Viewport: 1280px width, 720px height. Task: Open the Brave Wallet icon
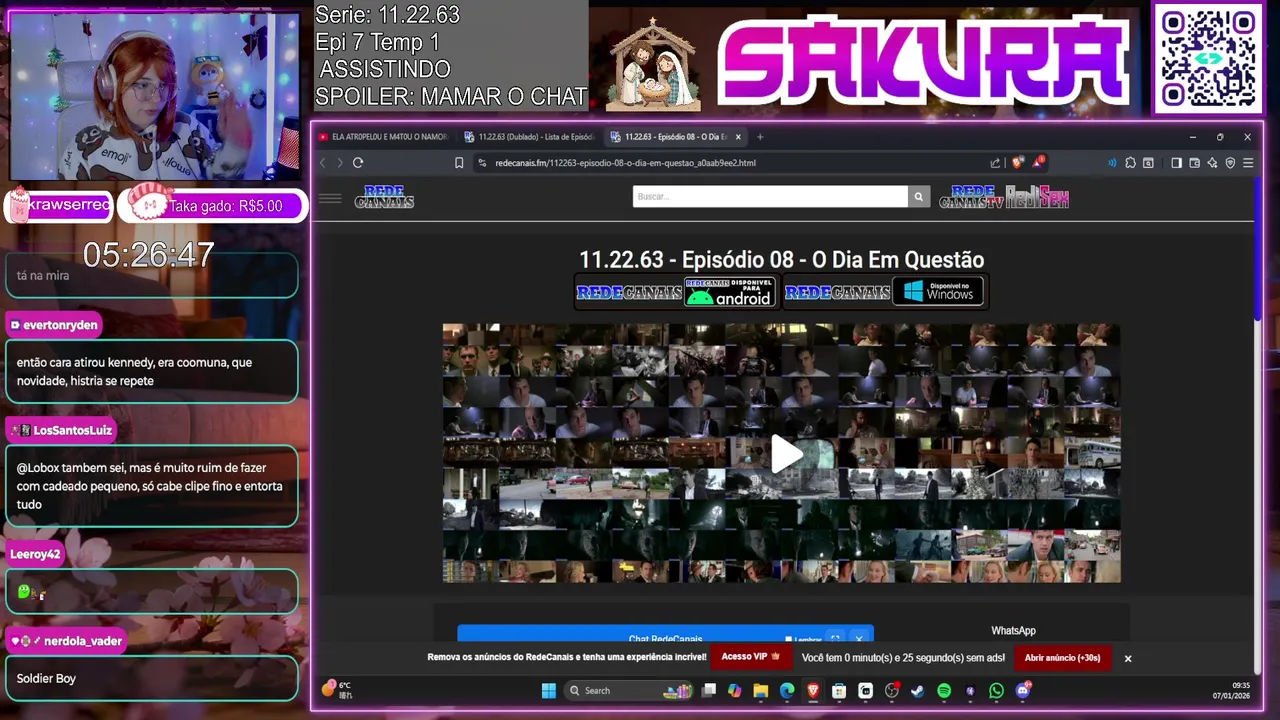[1195, 163]
